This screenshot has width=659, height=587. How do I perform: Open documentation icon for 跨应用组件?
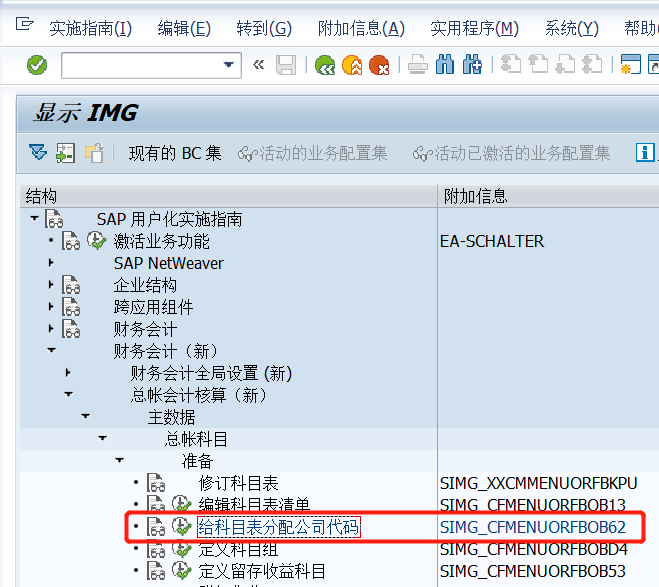pyautogui.click(x=71, y=306)
